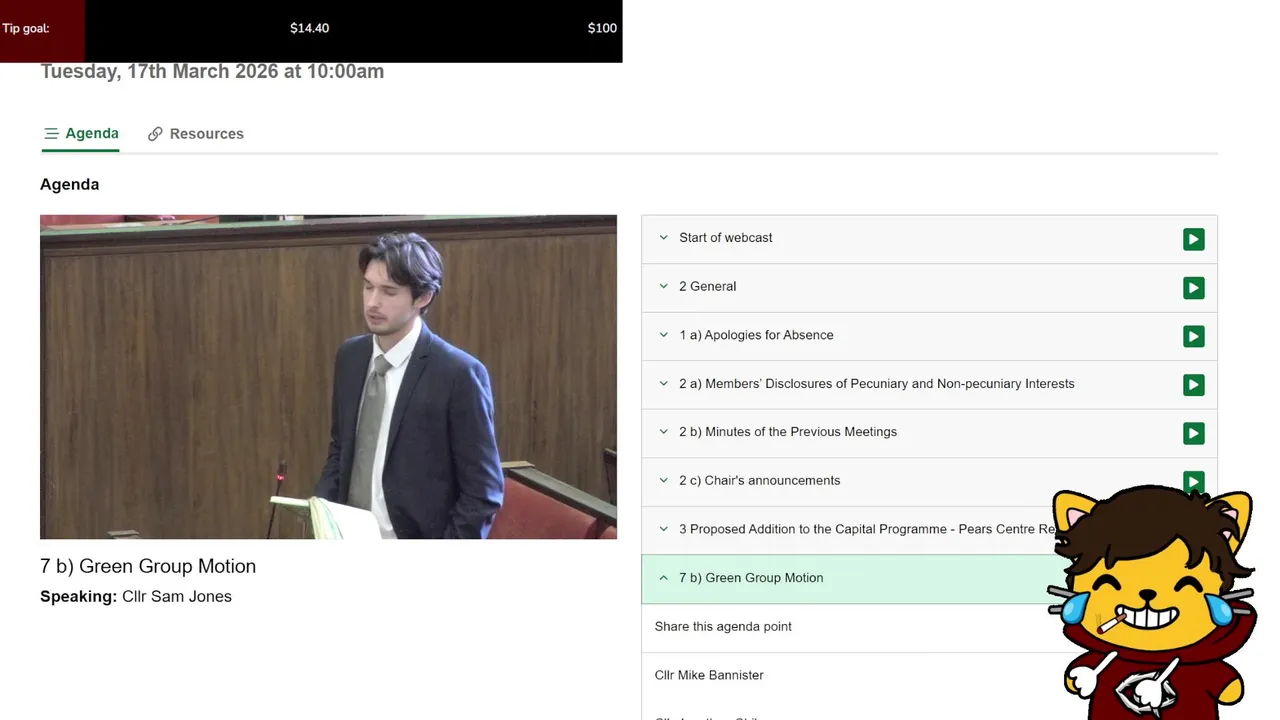Click Share this agenda point
This screenshot has height=720, width=1280.
[x=723, y=626]
